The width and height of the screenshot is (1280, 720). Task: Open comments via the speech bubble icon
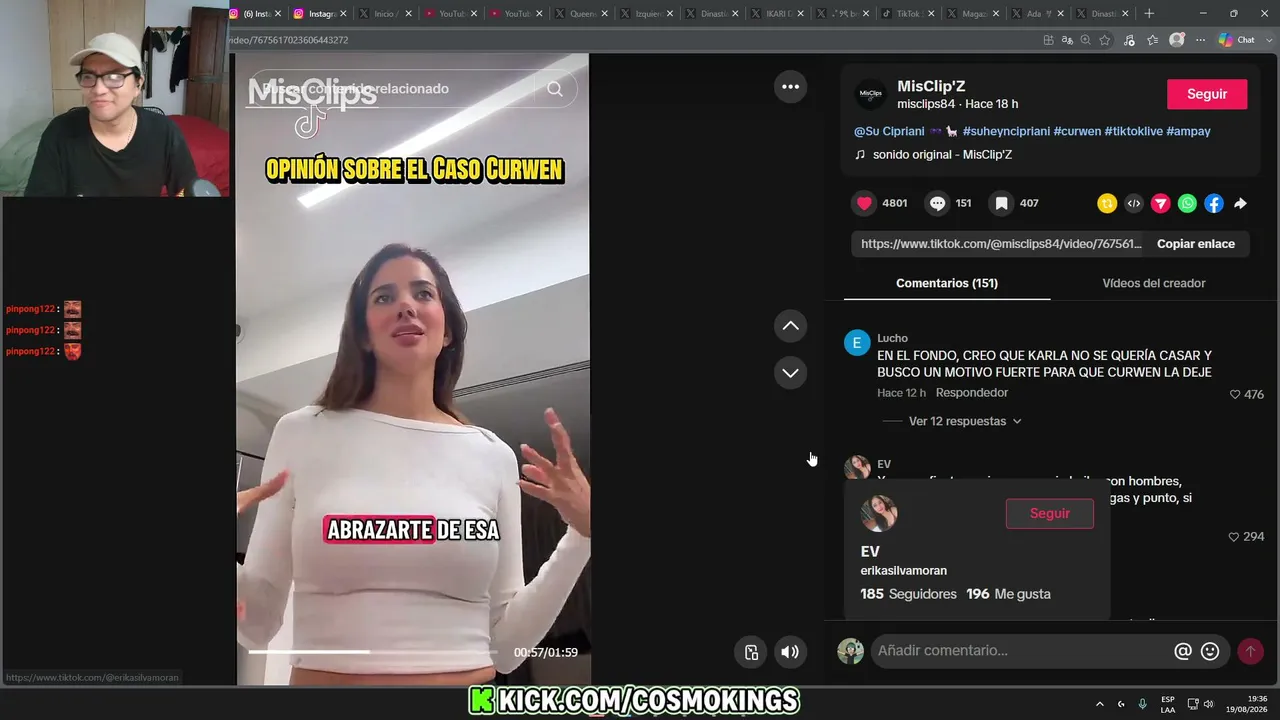point(937,203)
